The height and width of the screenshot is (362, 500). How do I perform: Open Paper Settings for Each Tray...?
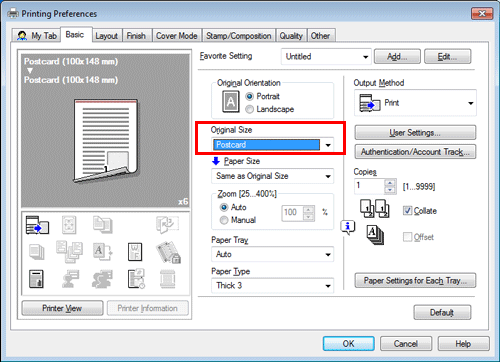point(415,281)
